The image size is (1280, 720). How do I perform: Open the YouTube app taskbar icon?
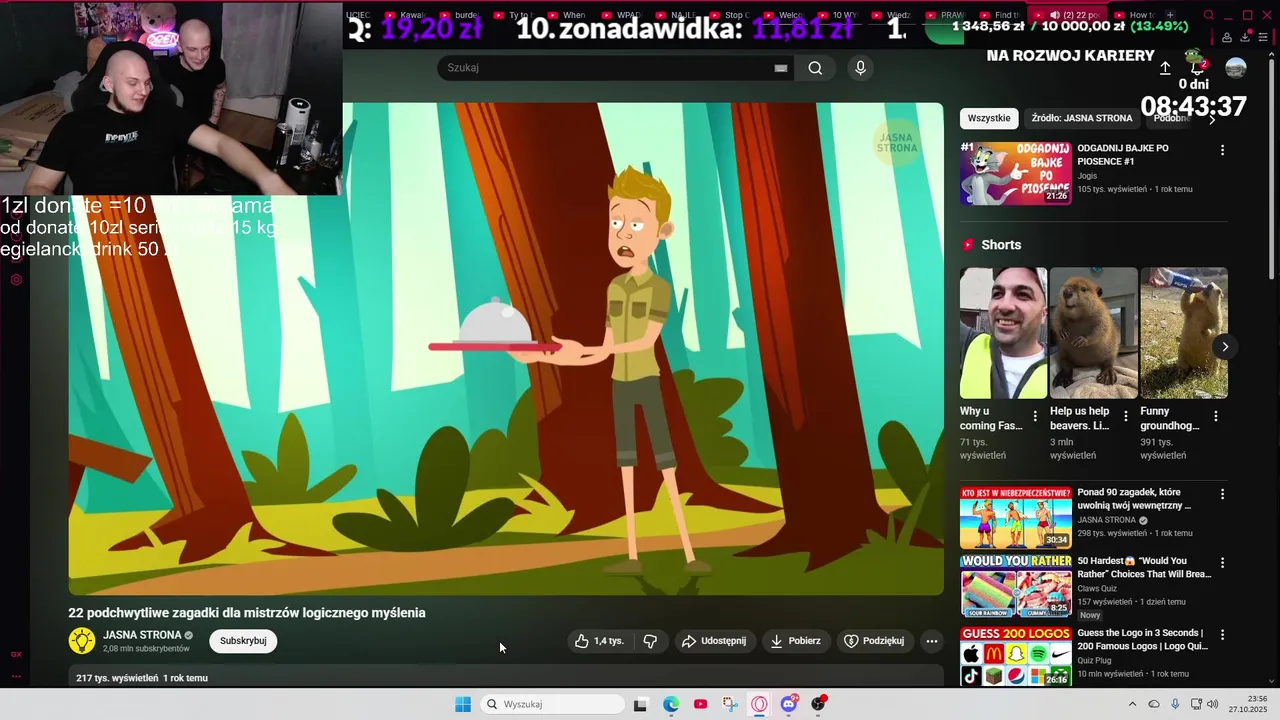pos(700,704)
